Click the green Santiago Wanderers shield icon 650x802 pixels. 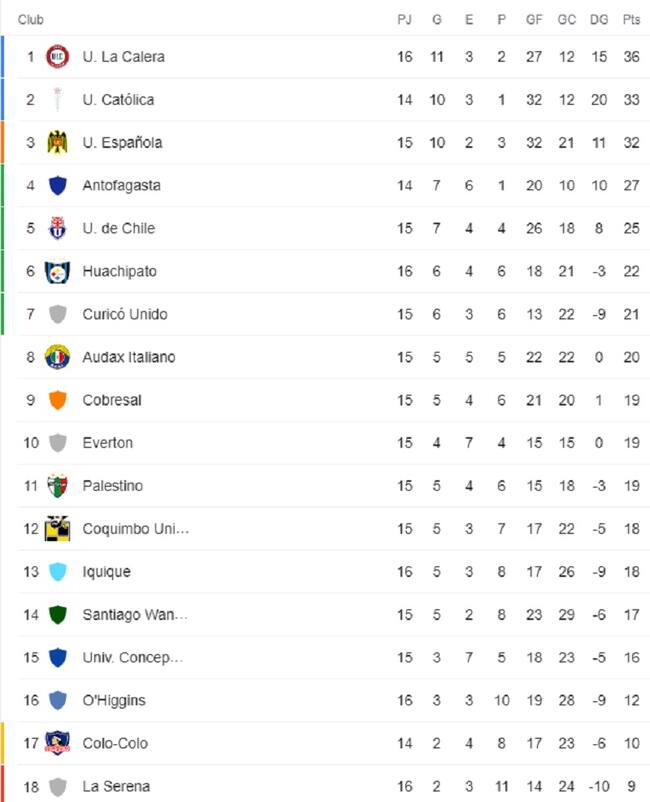pos(57,614)
